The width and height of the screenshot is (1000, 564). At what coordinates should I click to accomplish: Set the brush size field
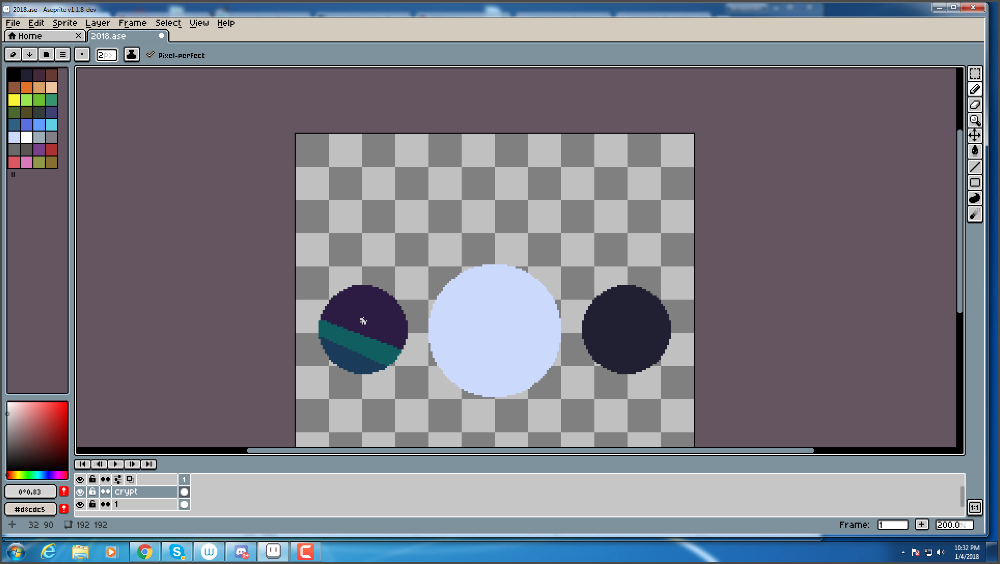click(107, 55)
